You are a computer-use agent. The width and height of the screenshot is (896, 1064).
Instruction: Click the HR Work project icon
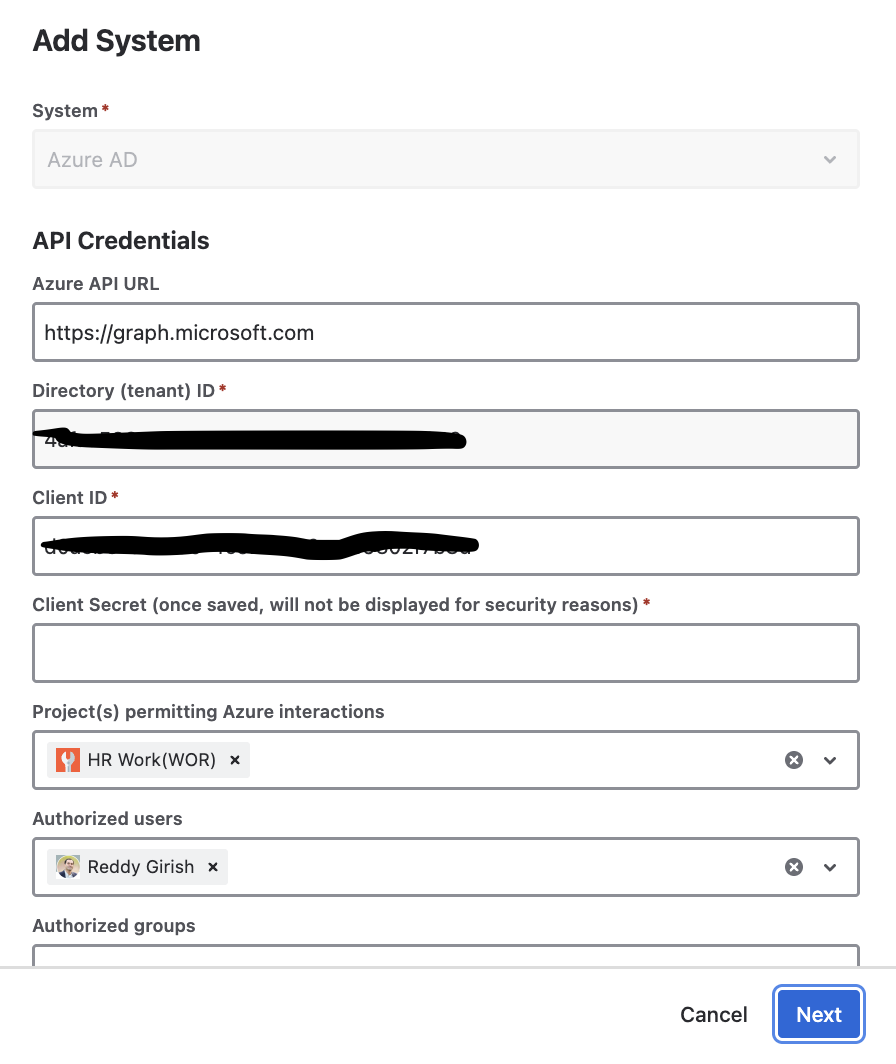tap(67, 760)
